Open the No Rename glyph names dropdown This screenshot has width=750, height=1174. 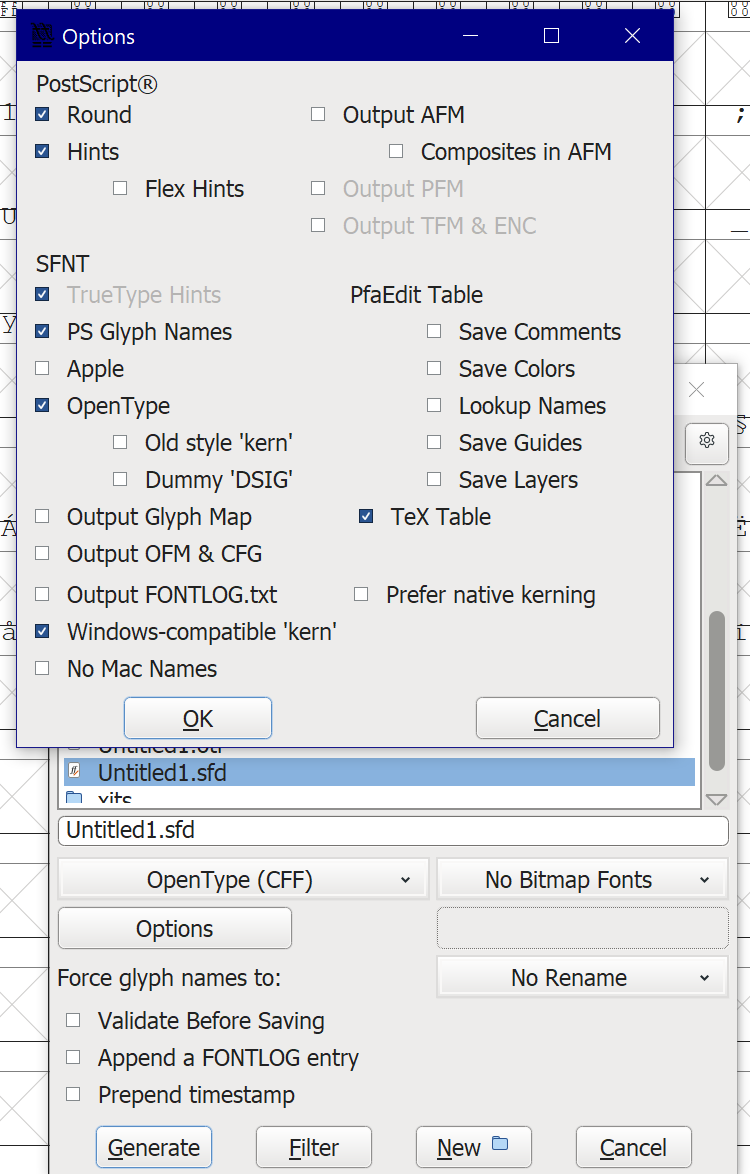point(582,977)
